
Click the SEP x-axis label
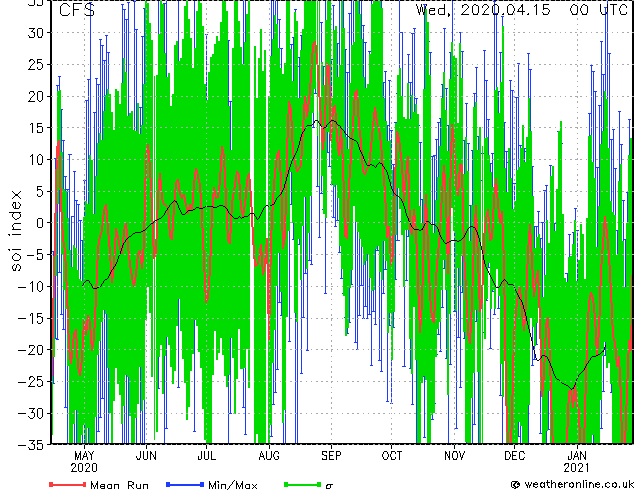(331, 456)
